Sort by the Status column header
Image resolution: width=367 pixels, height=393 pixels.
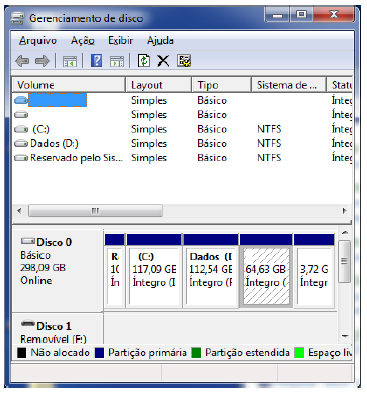point(340,85)
